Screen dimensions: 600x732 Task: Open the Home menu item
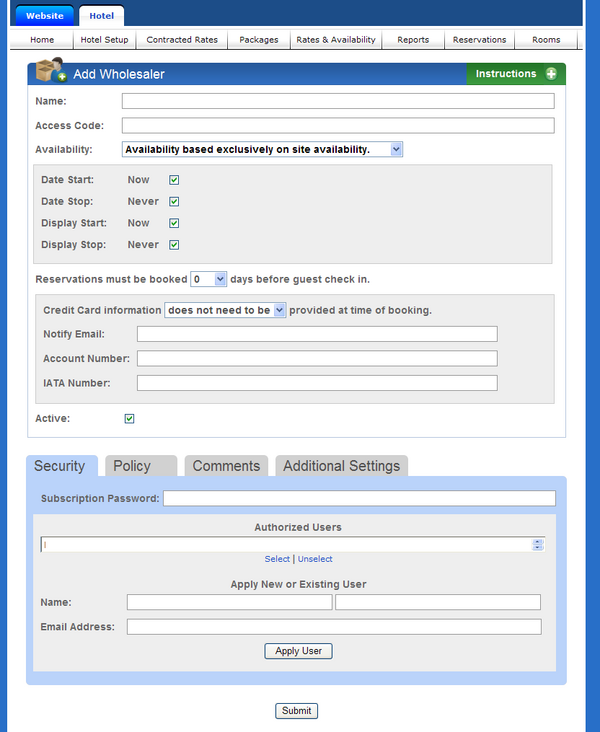(42, 40)
